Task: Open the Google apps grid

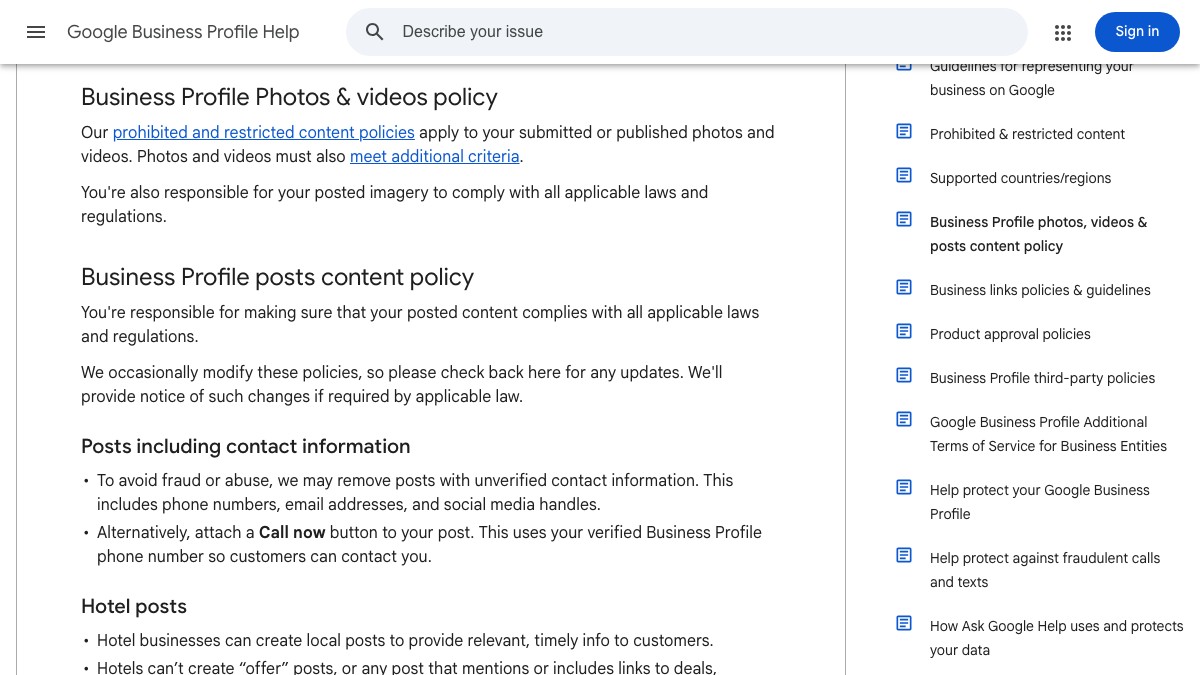Action: 1063,32
